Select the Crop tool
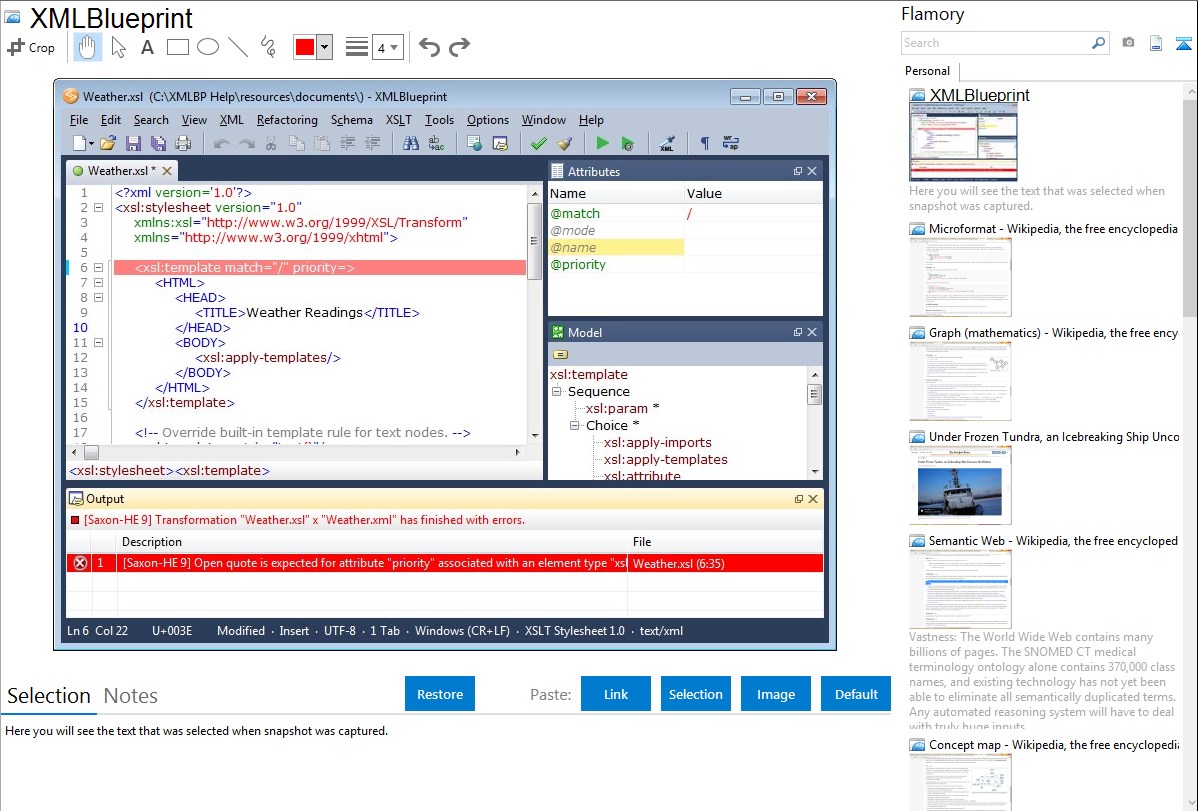This screenshot has height=811, width=1198. (31, 47)
